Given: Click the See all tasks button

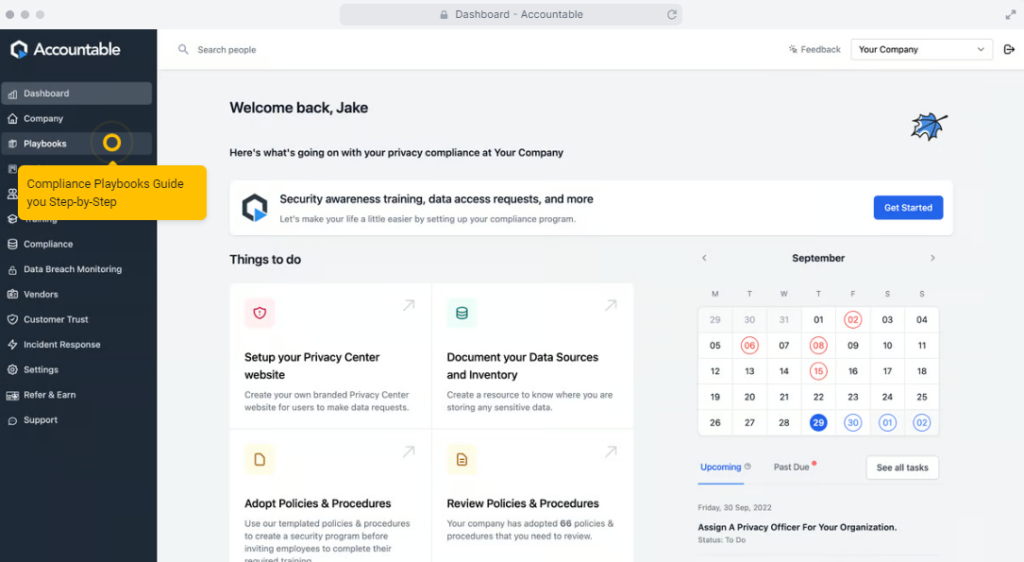Looking at the screenshot, I should 902,467.
